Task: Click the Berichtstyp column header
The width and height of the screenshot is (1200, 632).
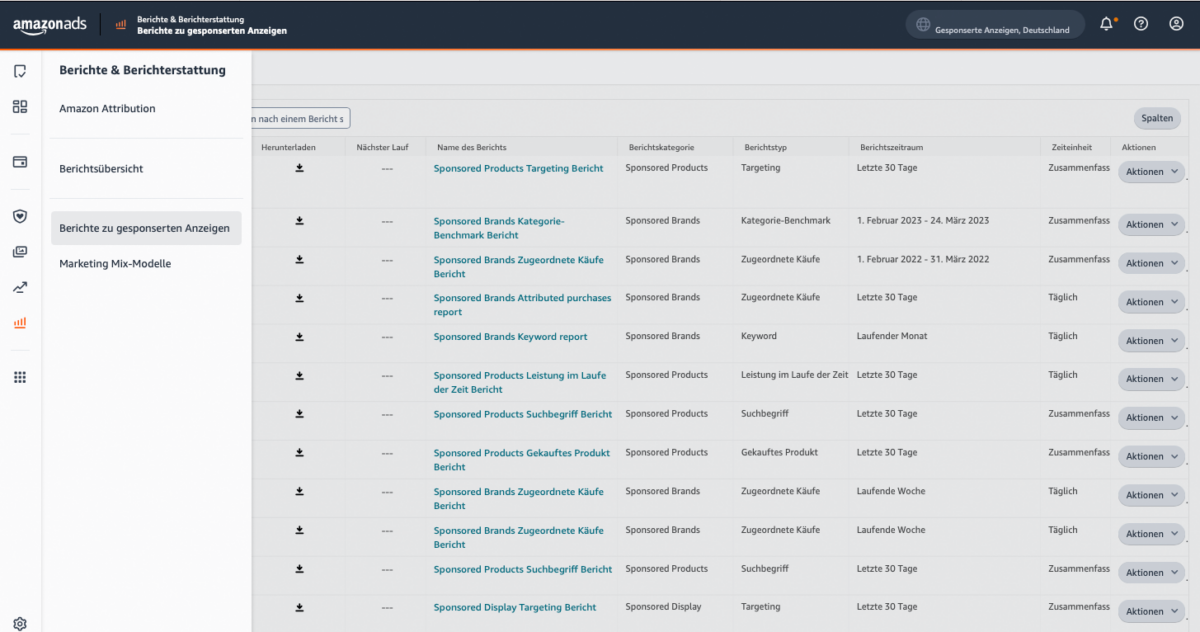Action: coord(766,147)
